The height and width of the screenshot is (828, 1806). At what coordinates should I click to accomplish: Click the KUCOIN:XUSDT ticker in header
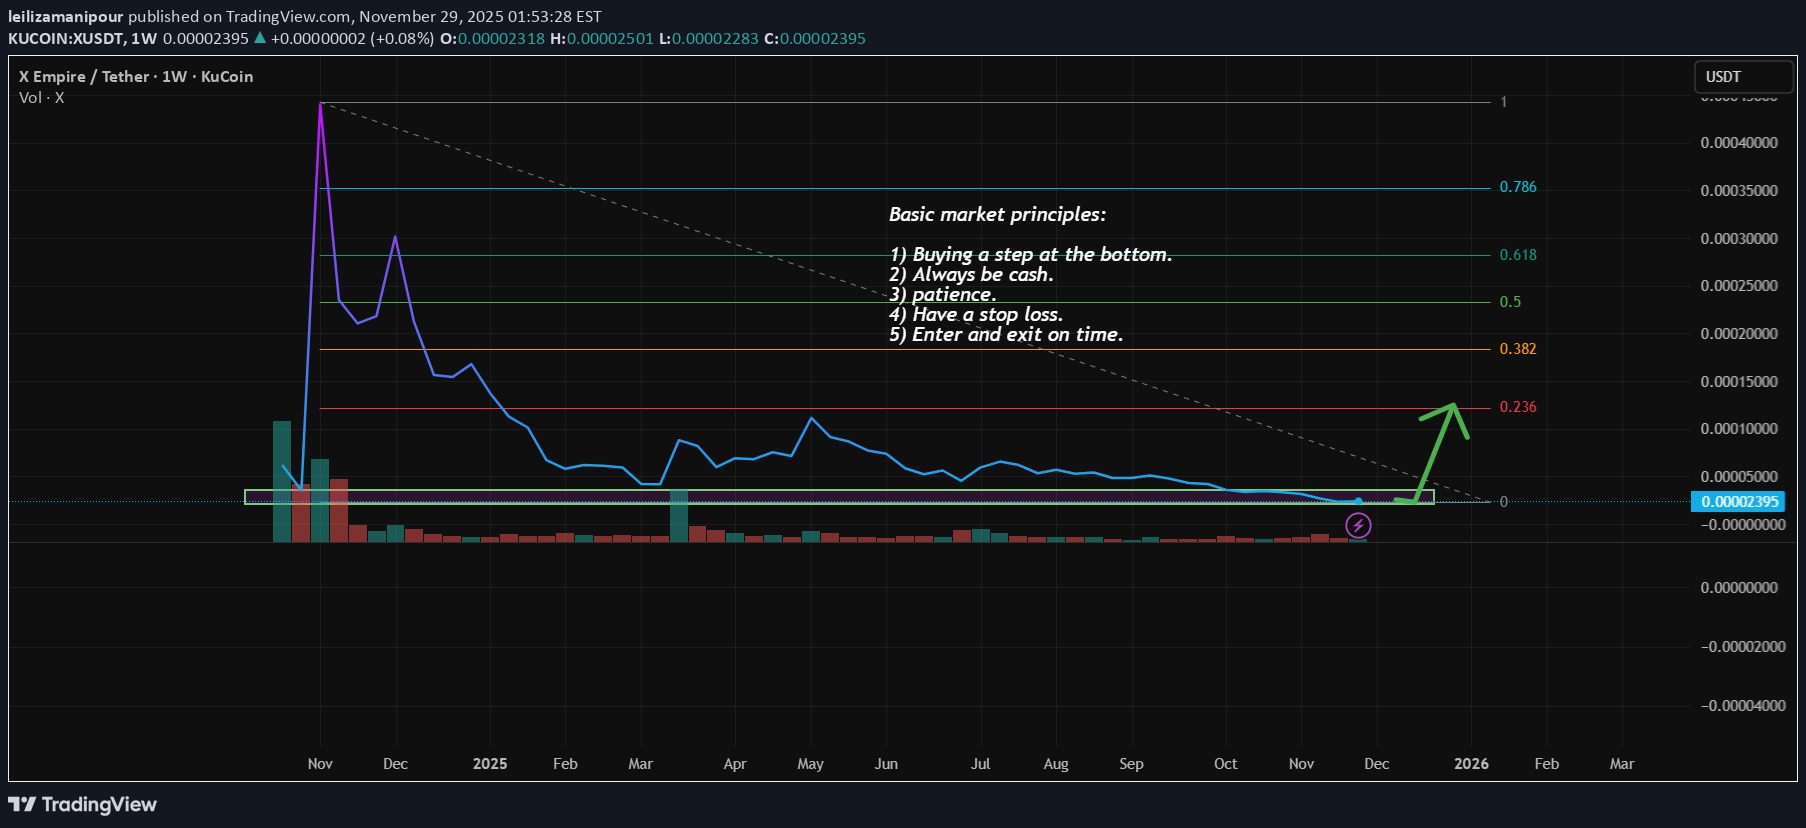pos(66,39)
